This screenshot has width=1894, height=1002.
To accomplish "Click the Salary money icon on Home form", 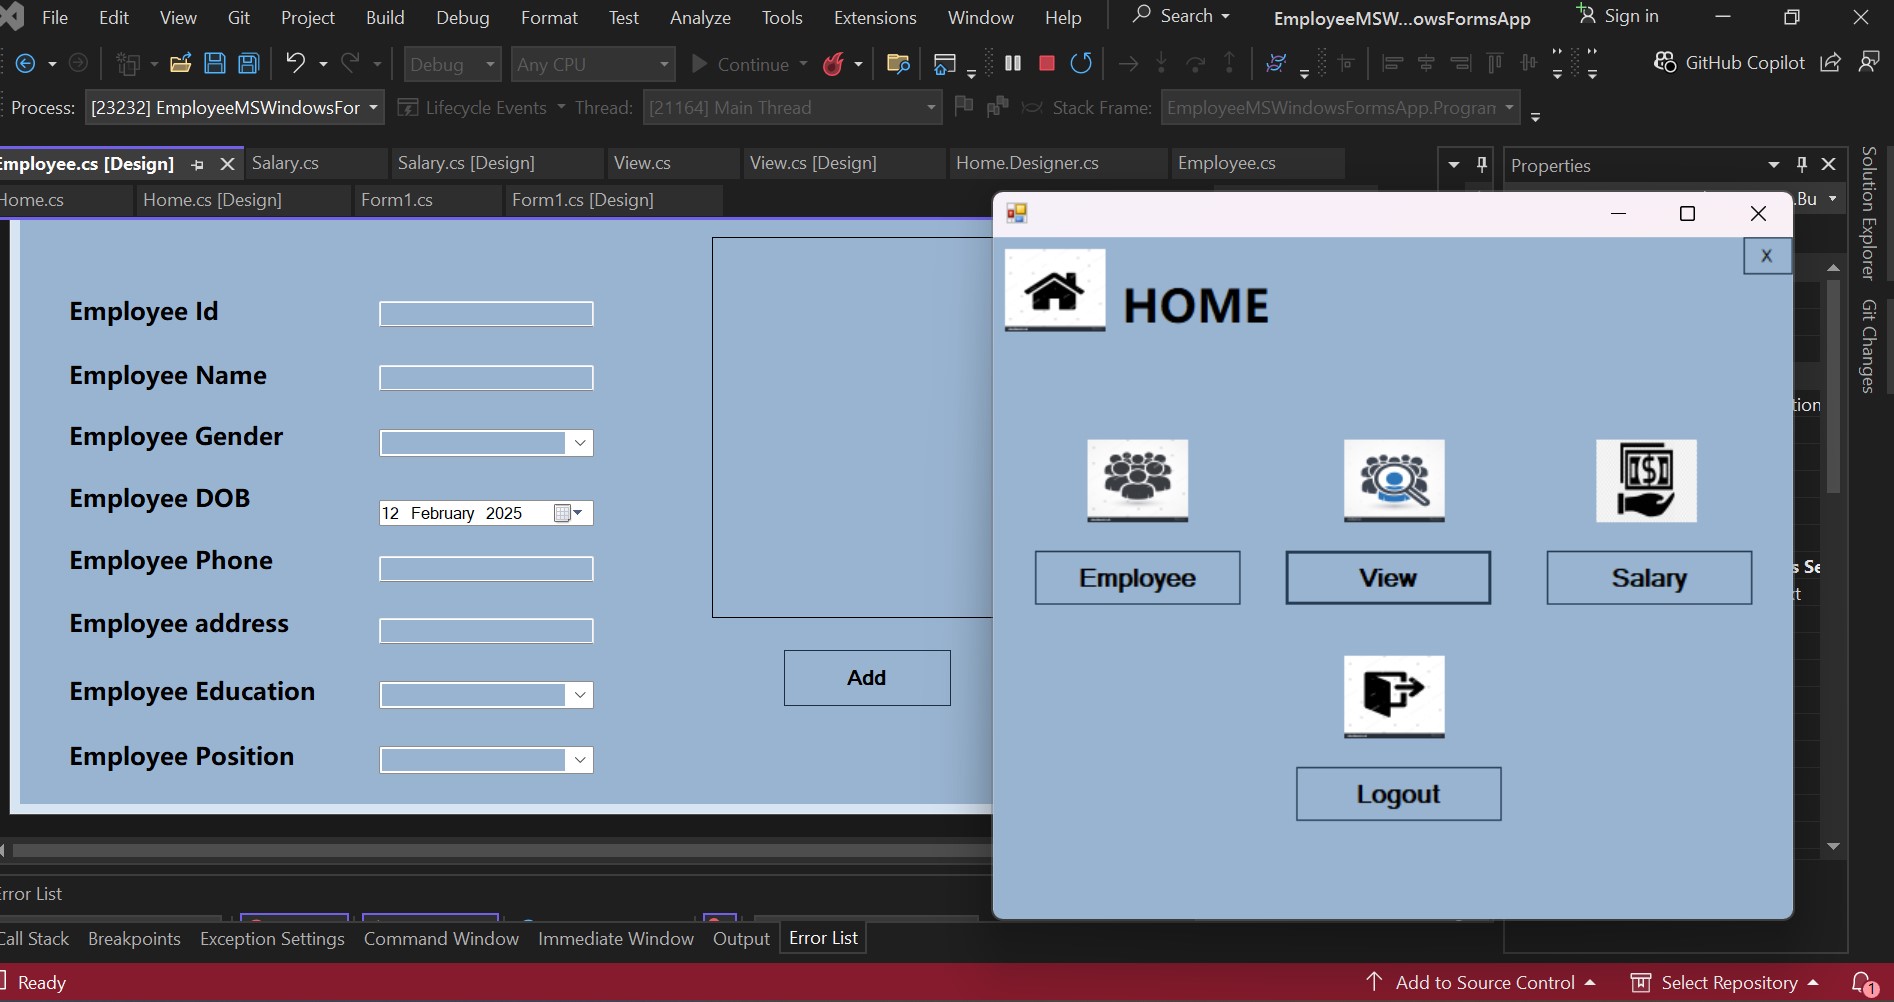I will pos(1647,481).
